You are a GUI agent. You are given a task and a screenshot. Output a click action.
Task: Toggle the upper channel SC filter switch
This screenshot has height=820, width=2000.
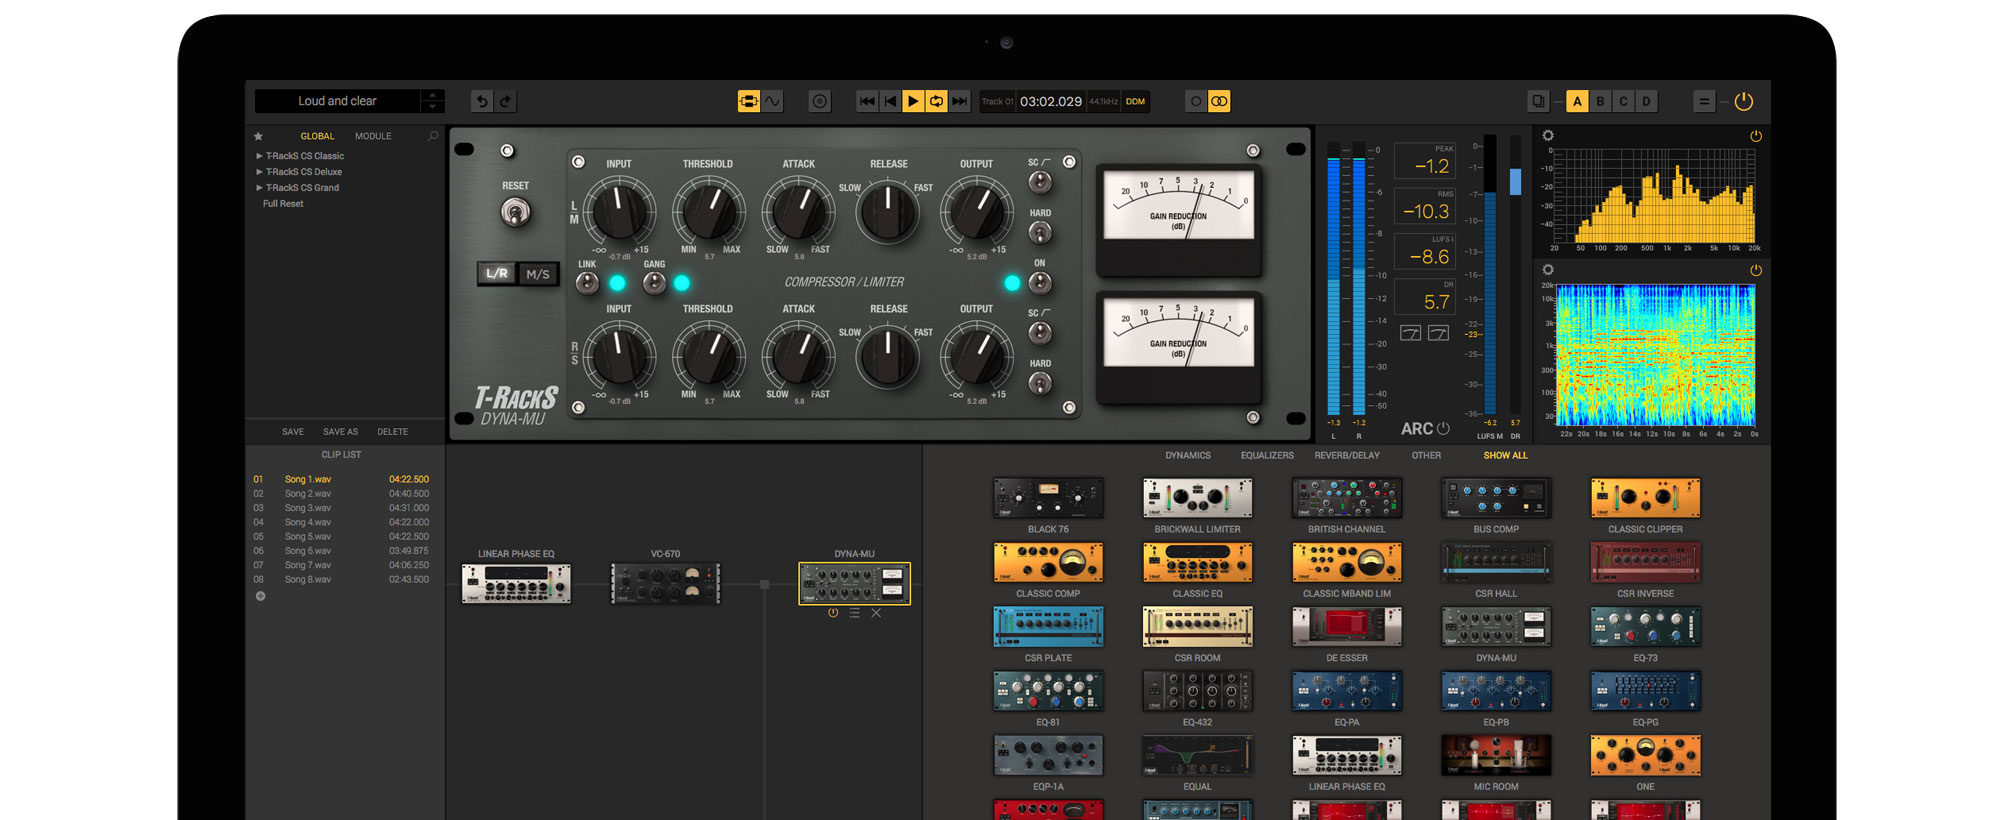(1040, 181)
